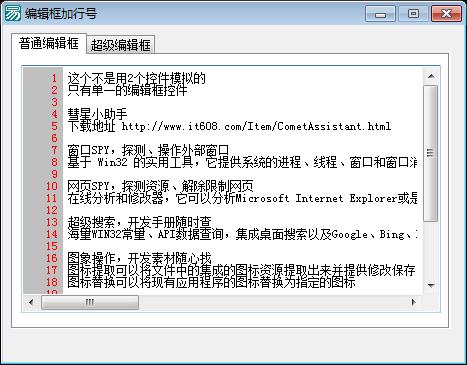Click the vertical scrollbar down arrow

(x=431, y=285)
